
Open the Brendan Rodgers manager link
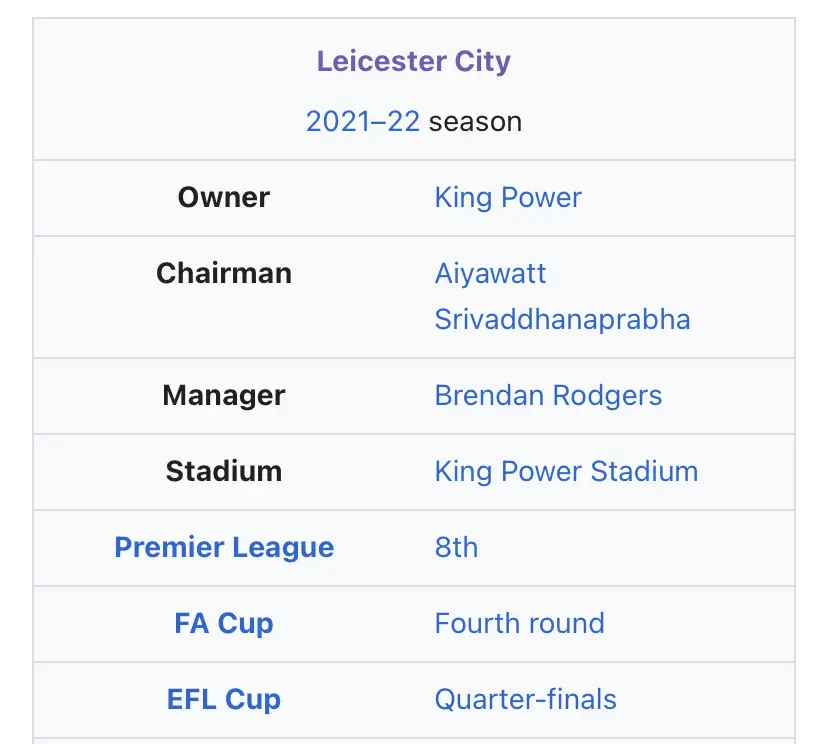click(548, 395)
